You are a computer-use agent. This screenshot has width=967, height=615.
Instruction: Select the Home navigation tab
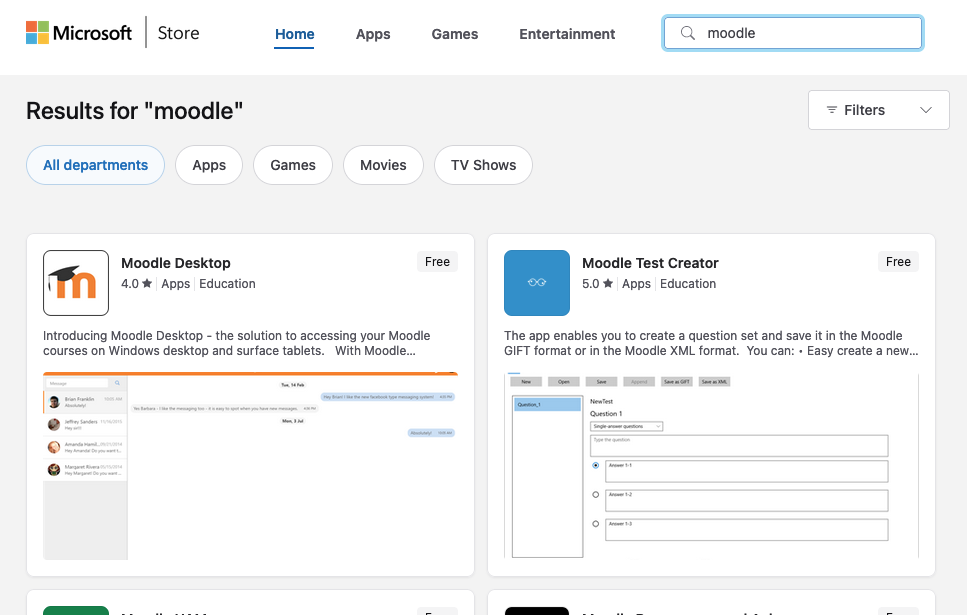click(x=295, y=34)
